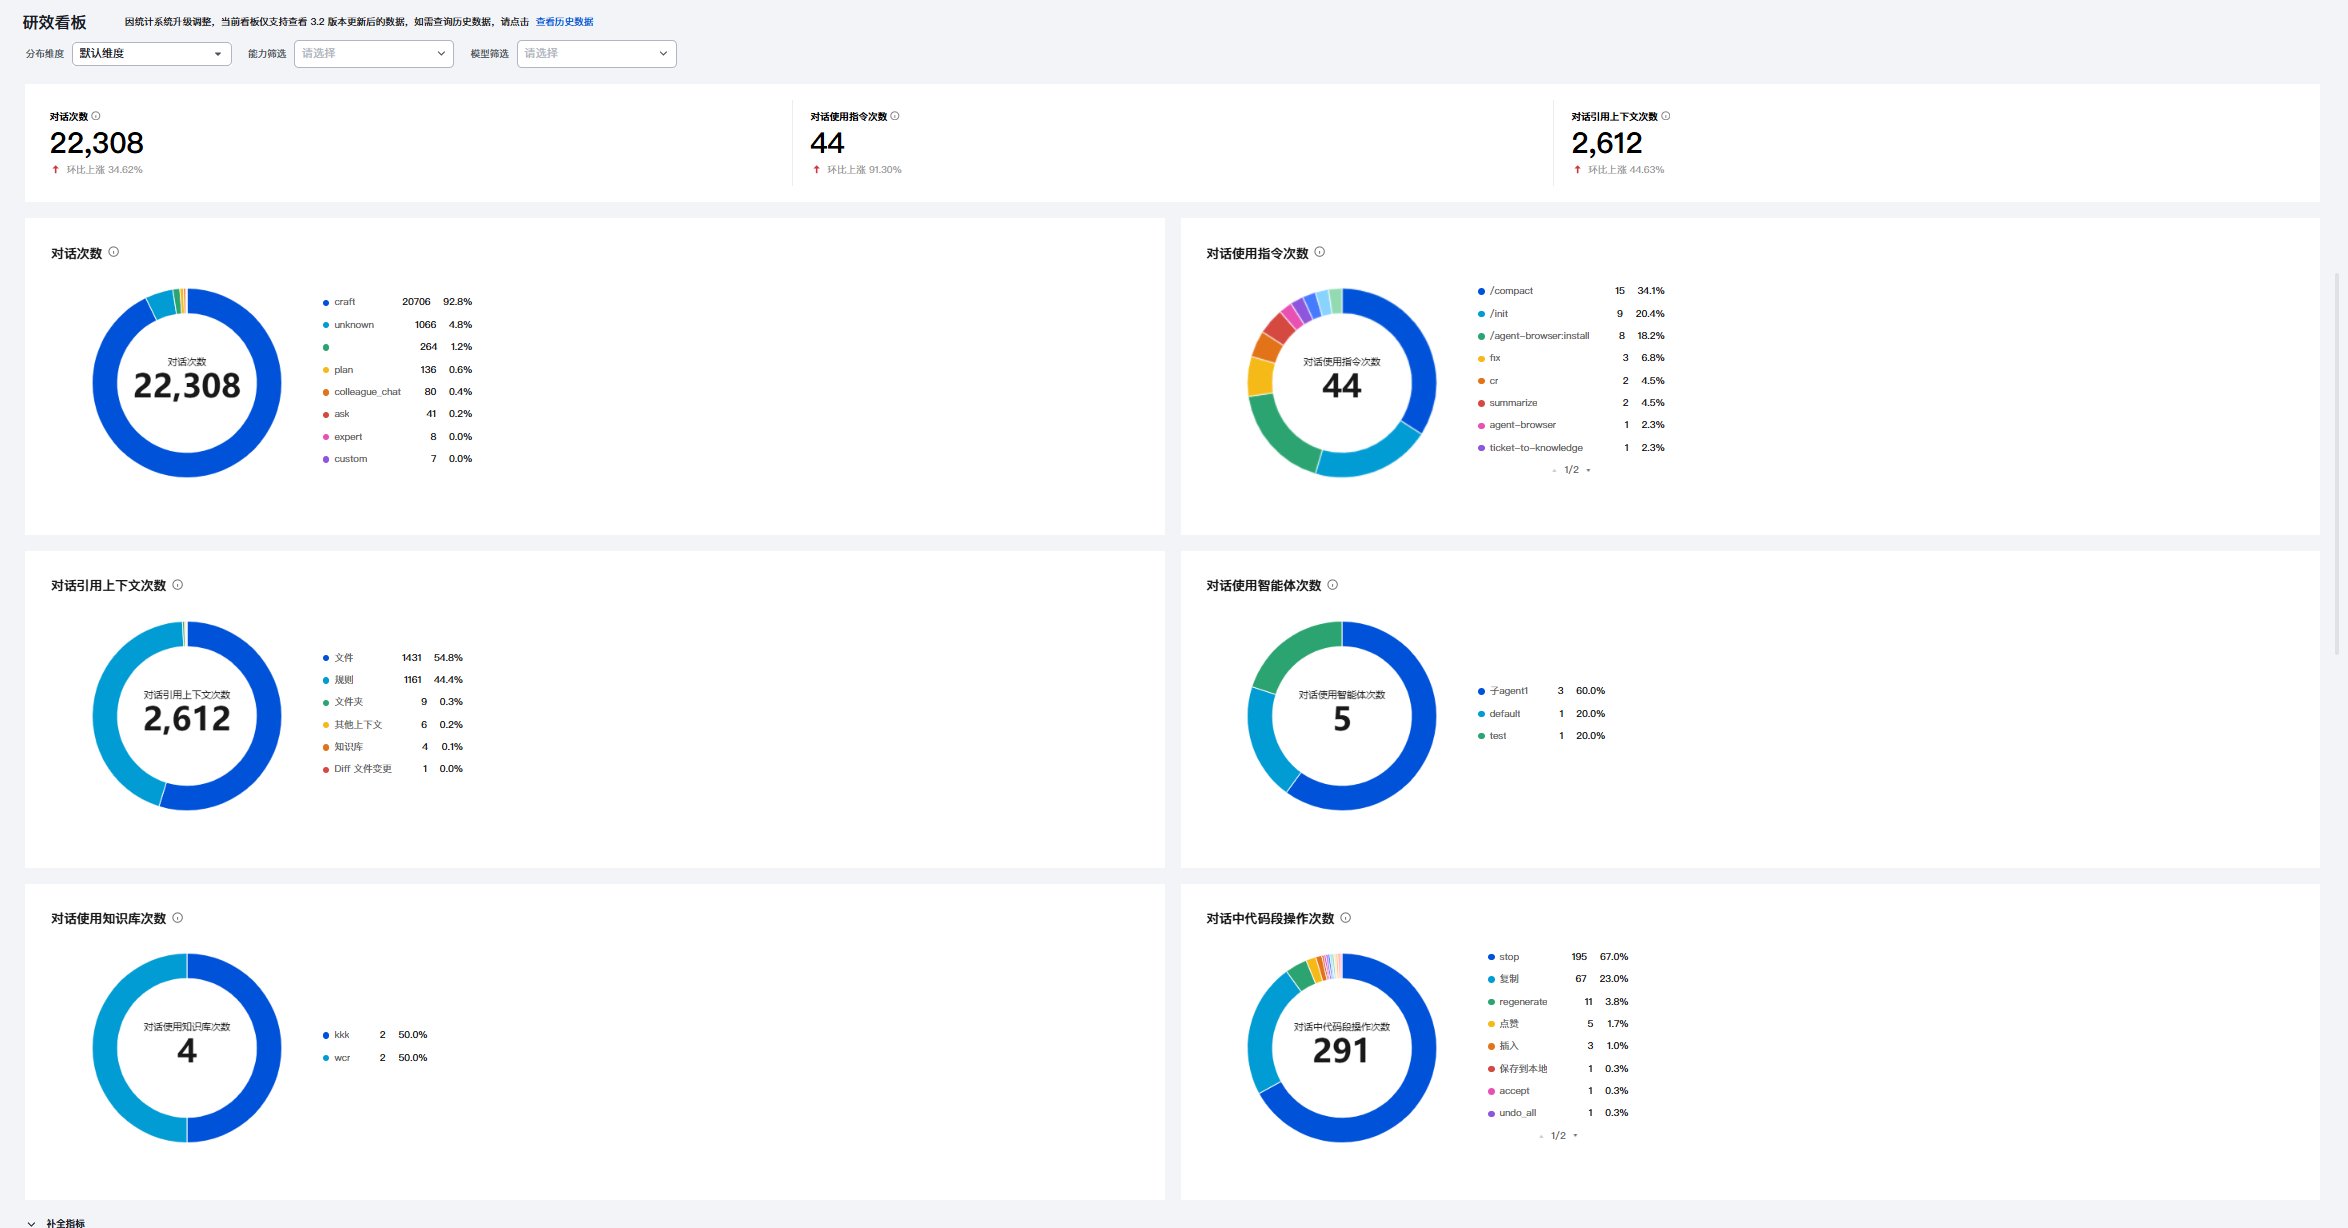Click the 环比上涨 91.30% trend text
Screen dimensions: 2348x1228
click(x=864, y=170)
